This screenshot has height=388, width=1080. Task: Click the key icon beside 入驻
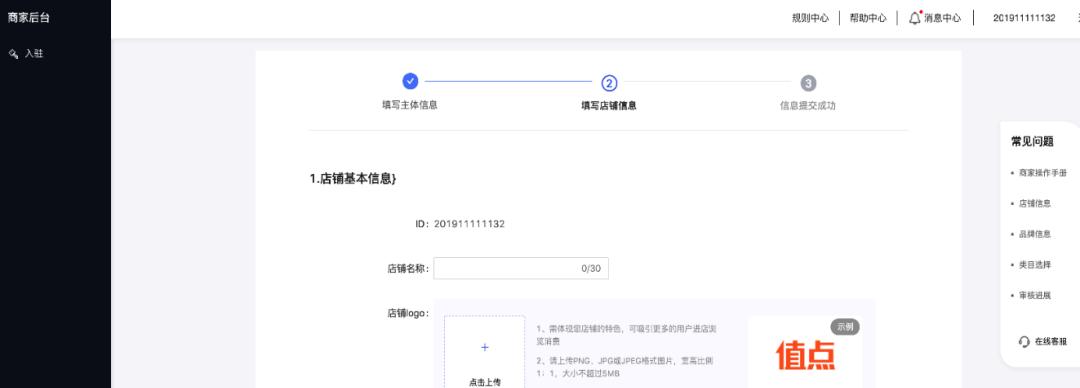[x=13, y=54]
